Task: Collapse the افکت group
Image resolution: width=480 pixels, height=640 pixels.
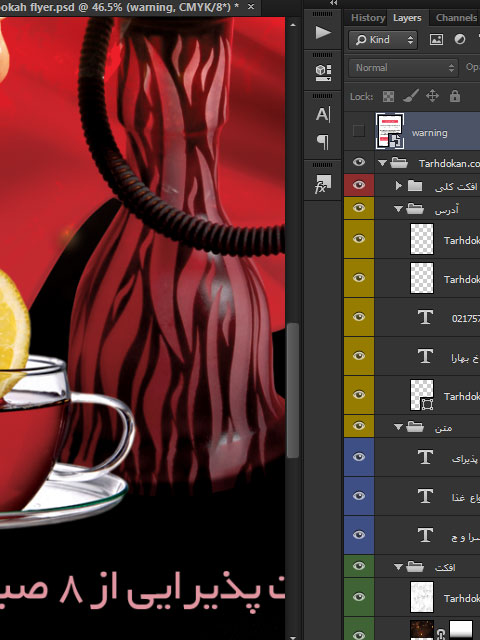Action: click(398, 567)
